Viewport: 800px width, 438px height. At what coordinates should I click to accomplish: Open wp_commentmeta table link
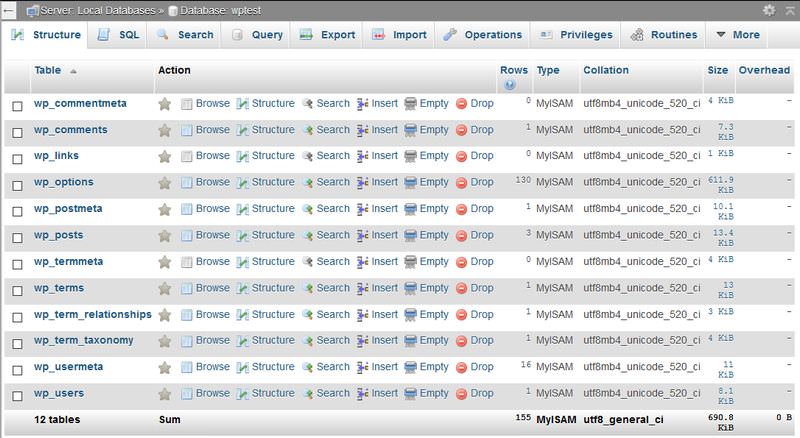80,104
